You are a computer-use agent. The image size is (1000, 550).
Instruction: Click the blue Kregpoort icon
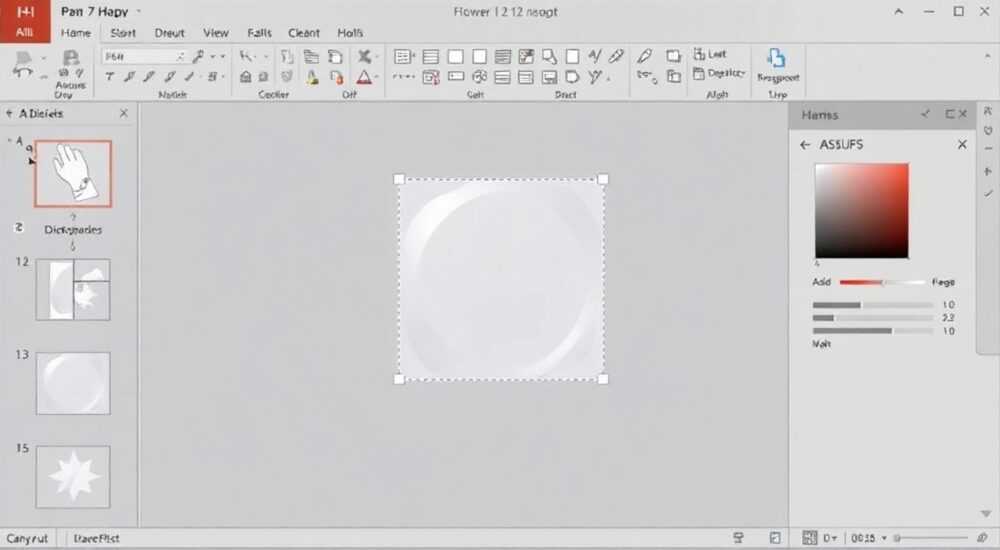pyautogui.click(x=776, y=58)
